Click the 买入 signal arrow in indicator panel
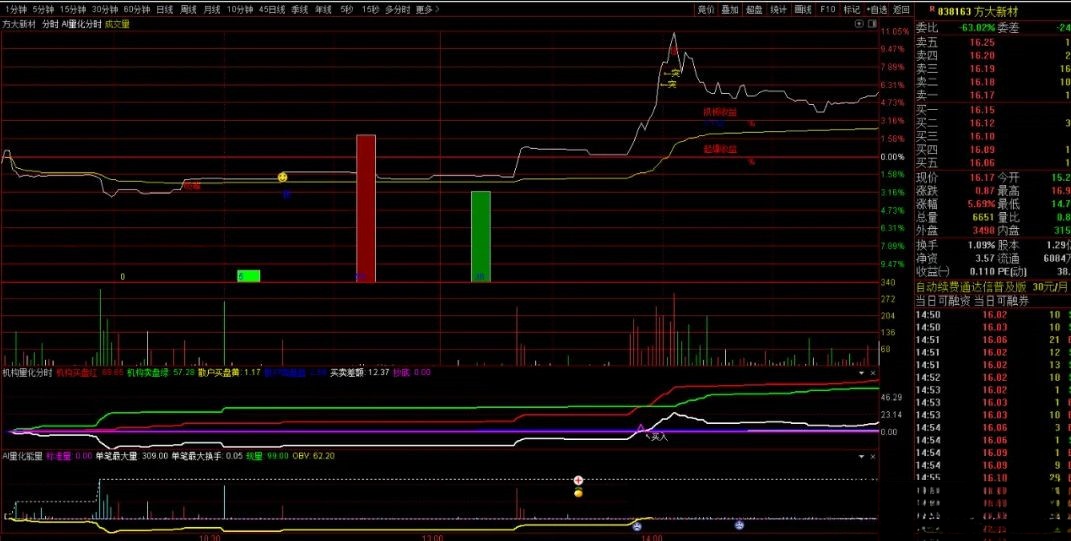 (657, 436)
